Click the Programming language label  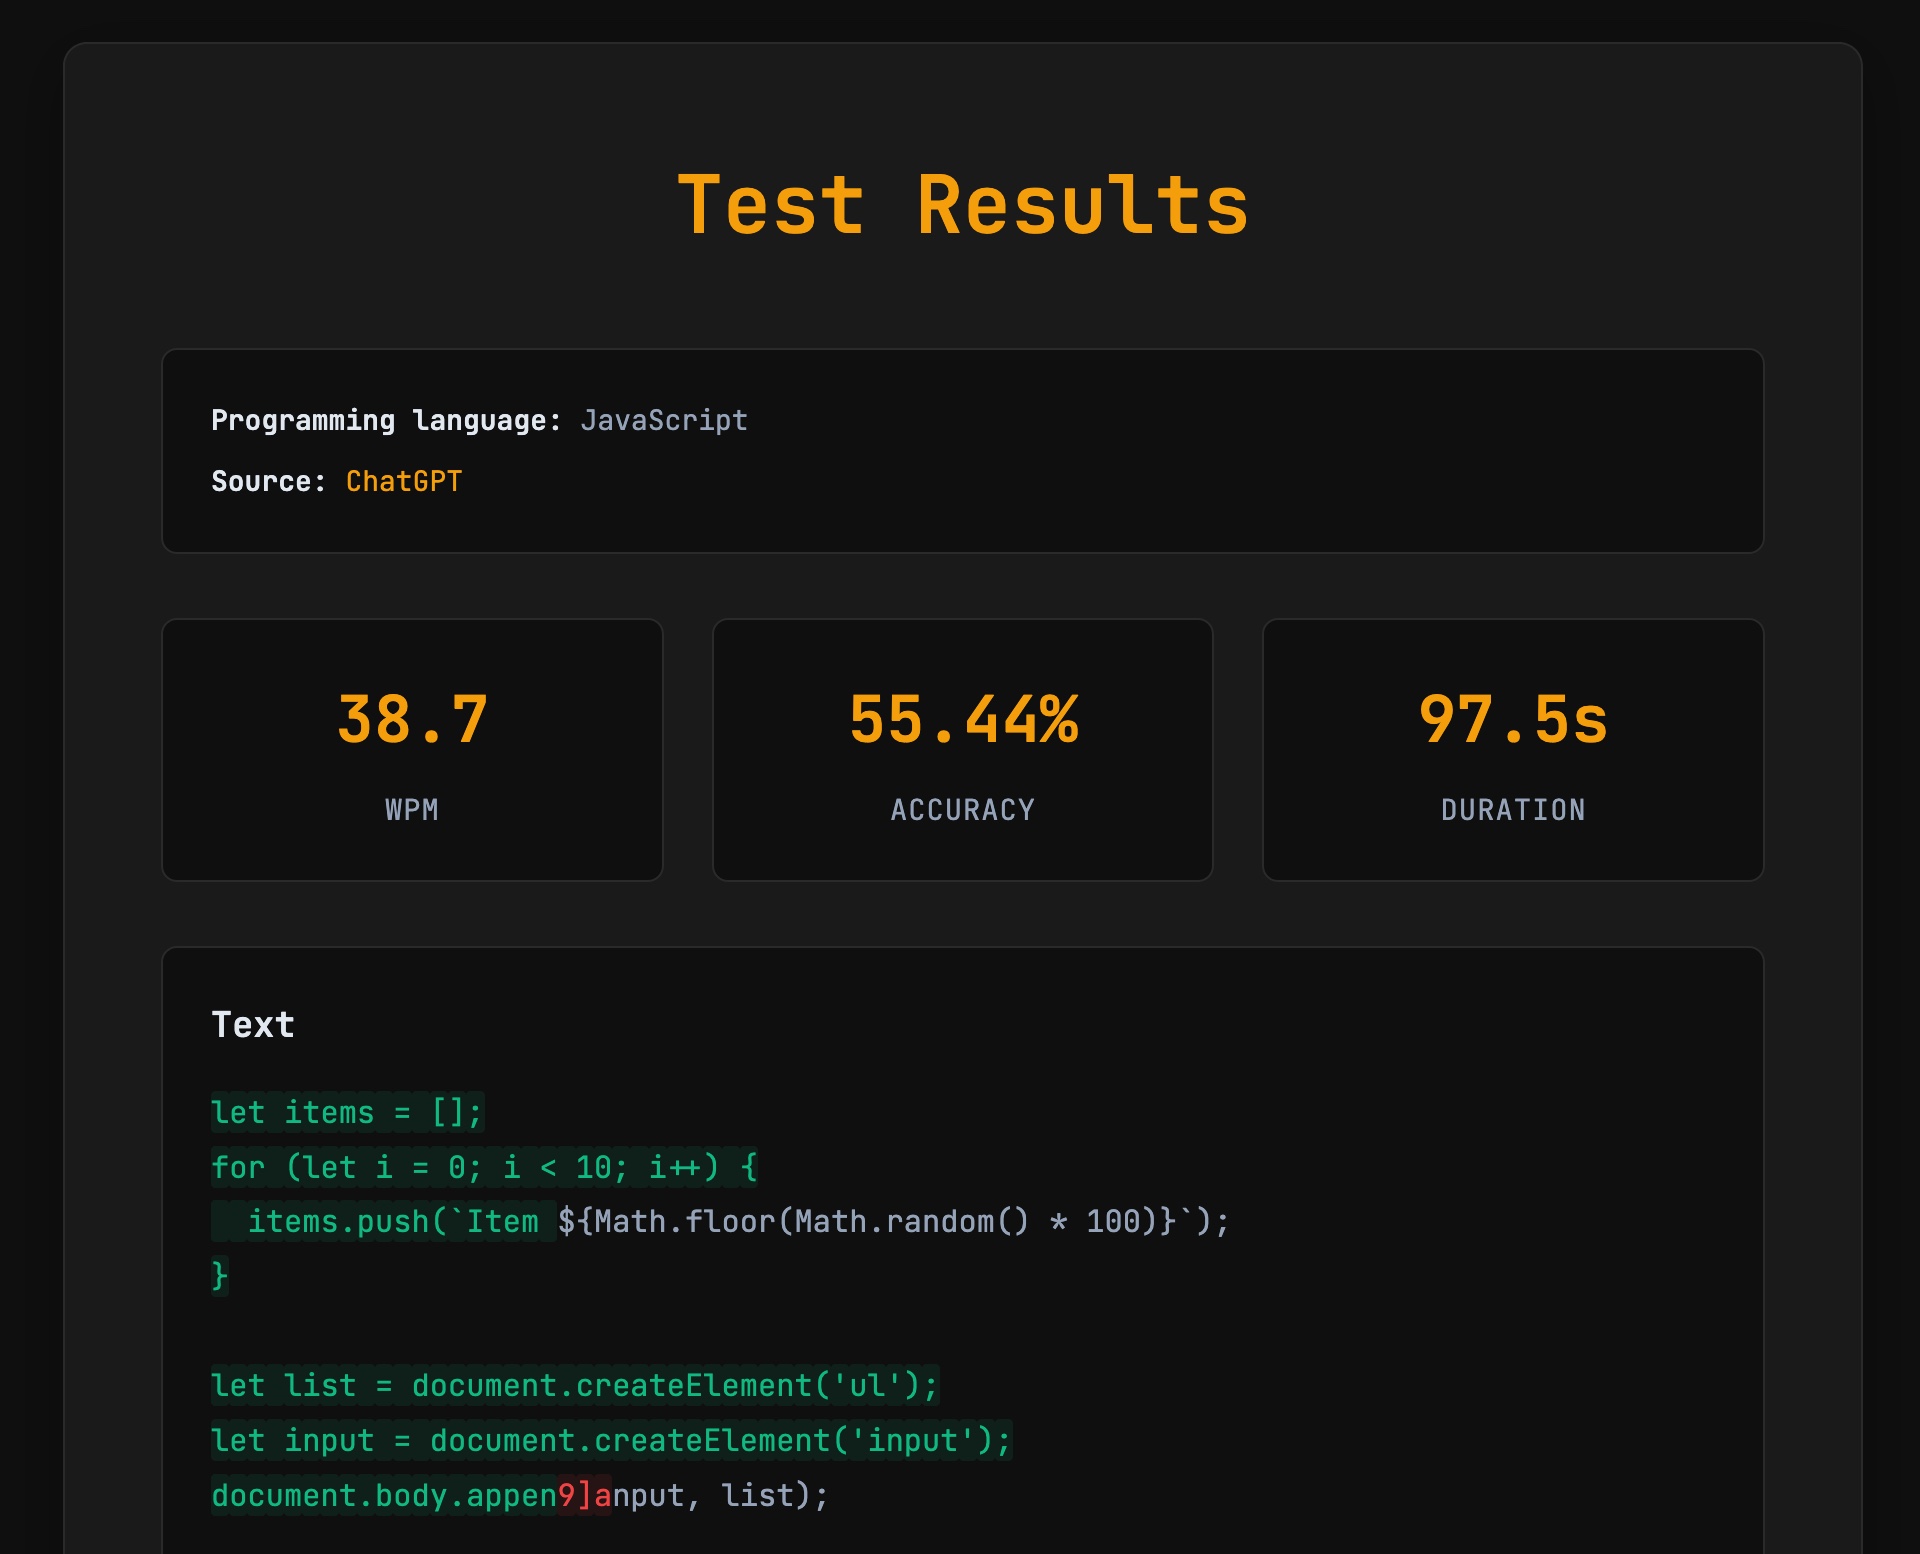[386, 420]
